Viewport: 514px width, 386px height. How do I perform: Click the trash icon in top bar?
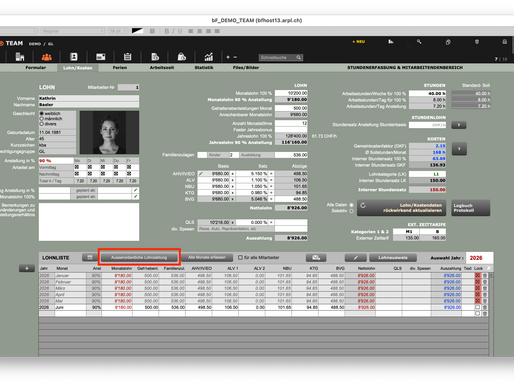[477, 42]
